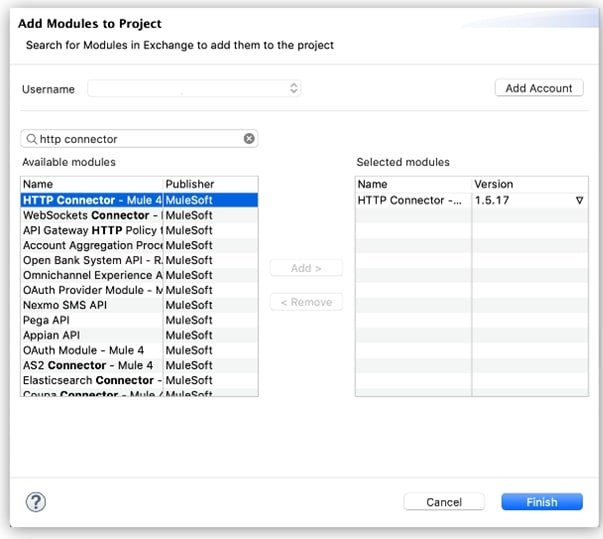Select the API Gateway HTTP Policy module
Image resolution: width=603 pixels, height=539 pixels.
[139, 230]
